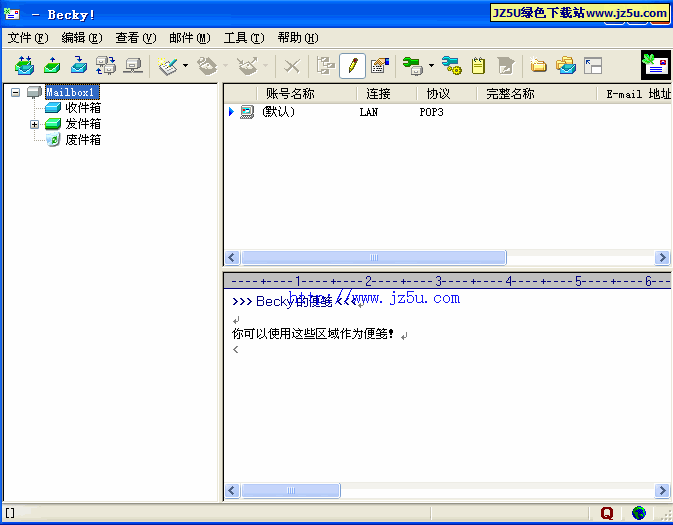Click the 连接 column header

tap(387, 94)
